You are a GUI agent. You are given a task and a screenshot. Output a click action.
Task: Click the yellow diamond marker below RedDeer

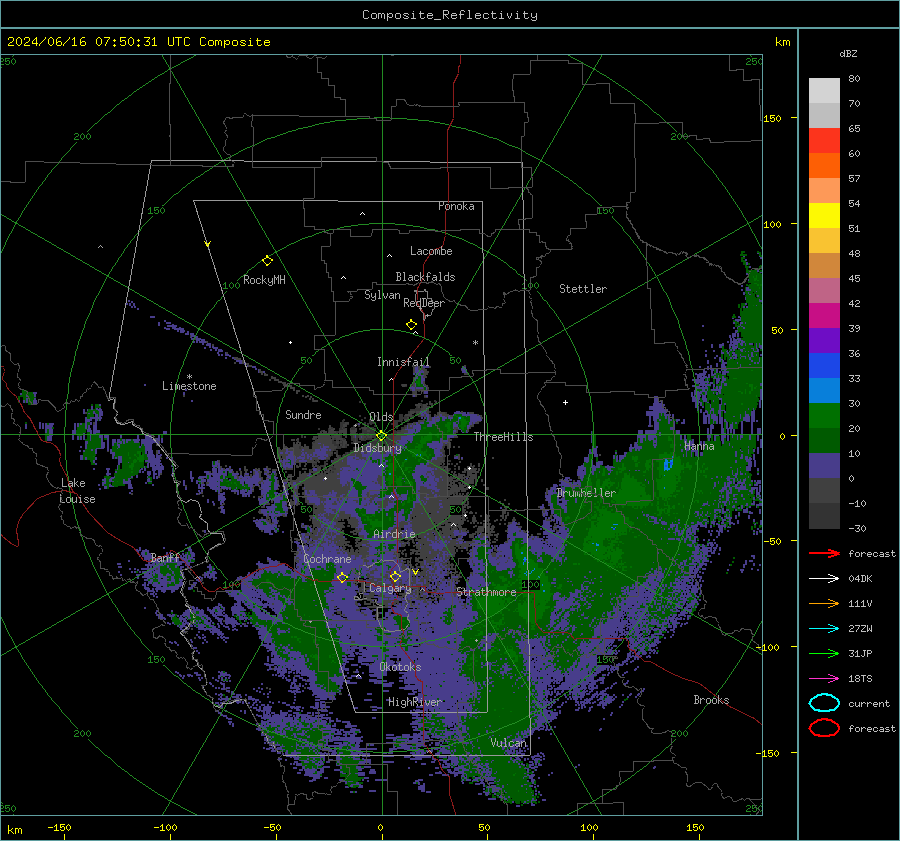pyautogui.click(x=412, y=325)
